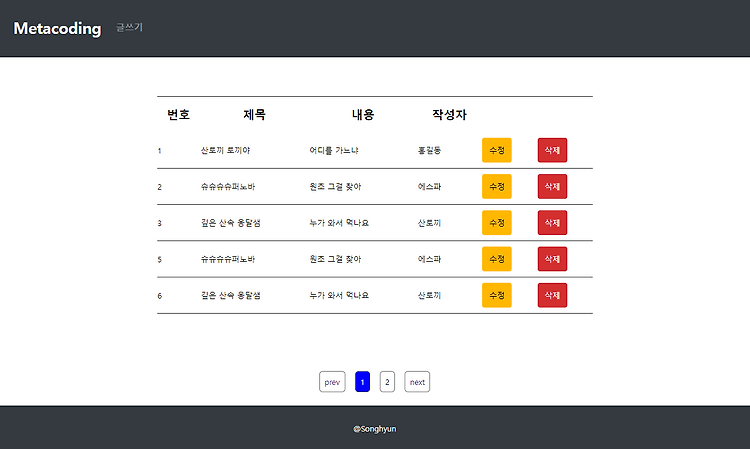Click the number 6 cell in table
750x449 pixels.
tap(159, 296)
